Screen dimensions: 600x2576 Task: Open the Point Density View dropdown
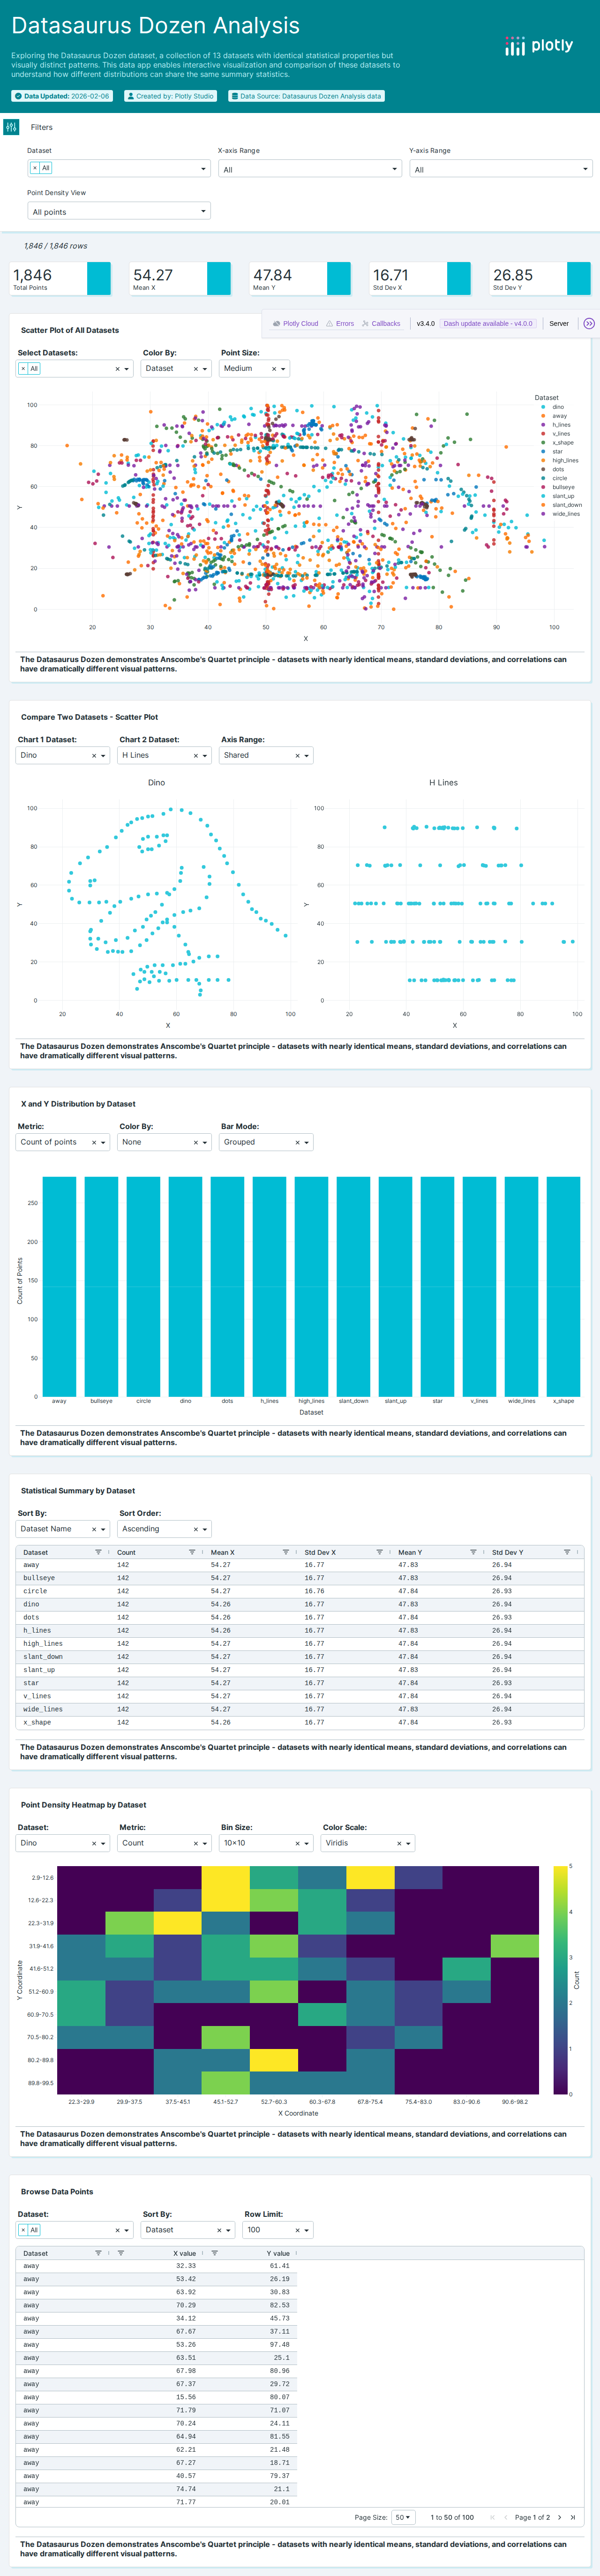tap(119, 211)
